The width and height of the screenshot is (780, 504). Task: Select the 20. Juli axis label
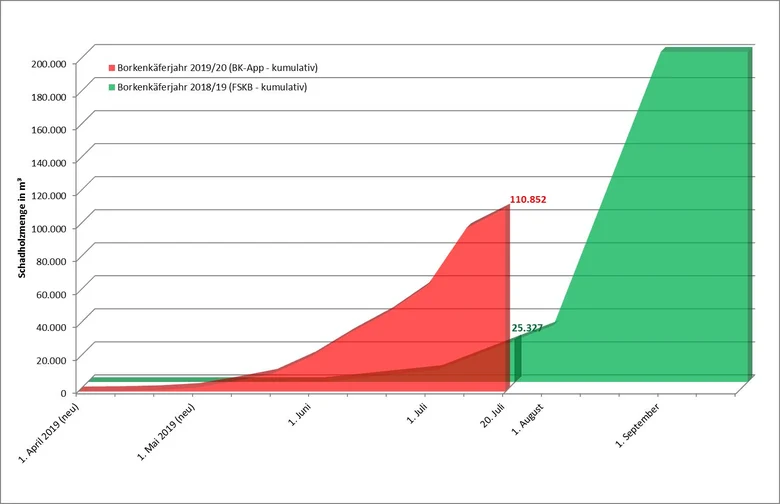coord(492,415)
